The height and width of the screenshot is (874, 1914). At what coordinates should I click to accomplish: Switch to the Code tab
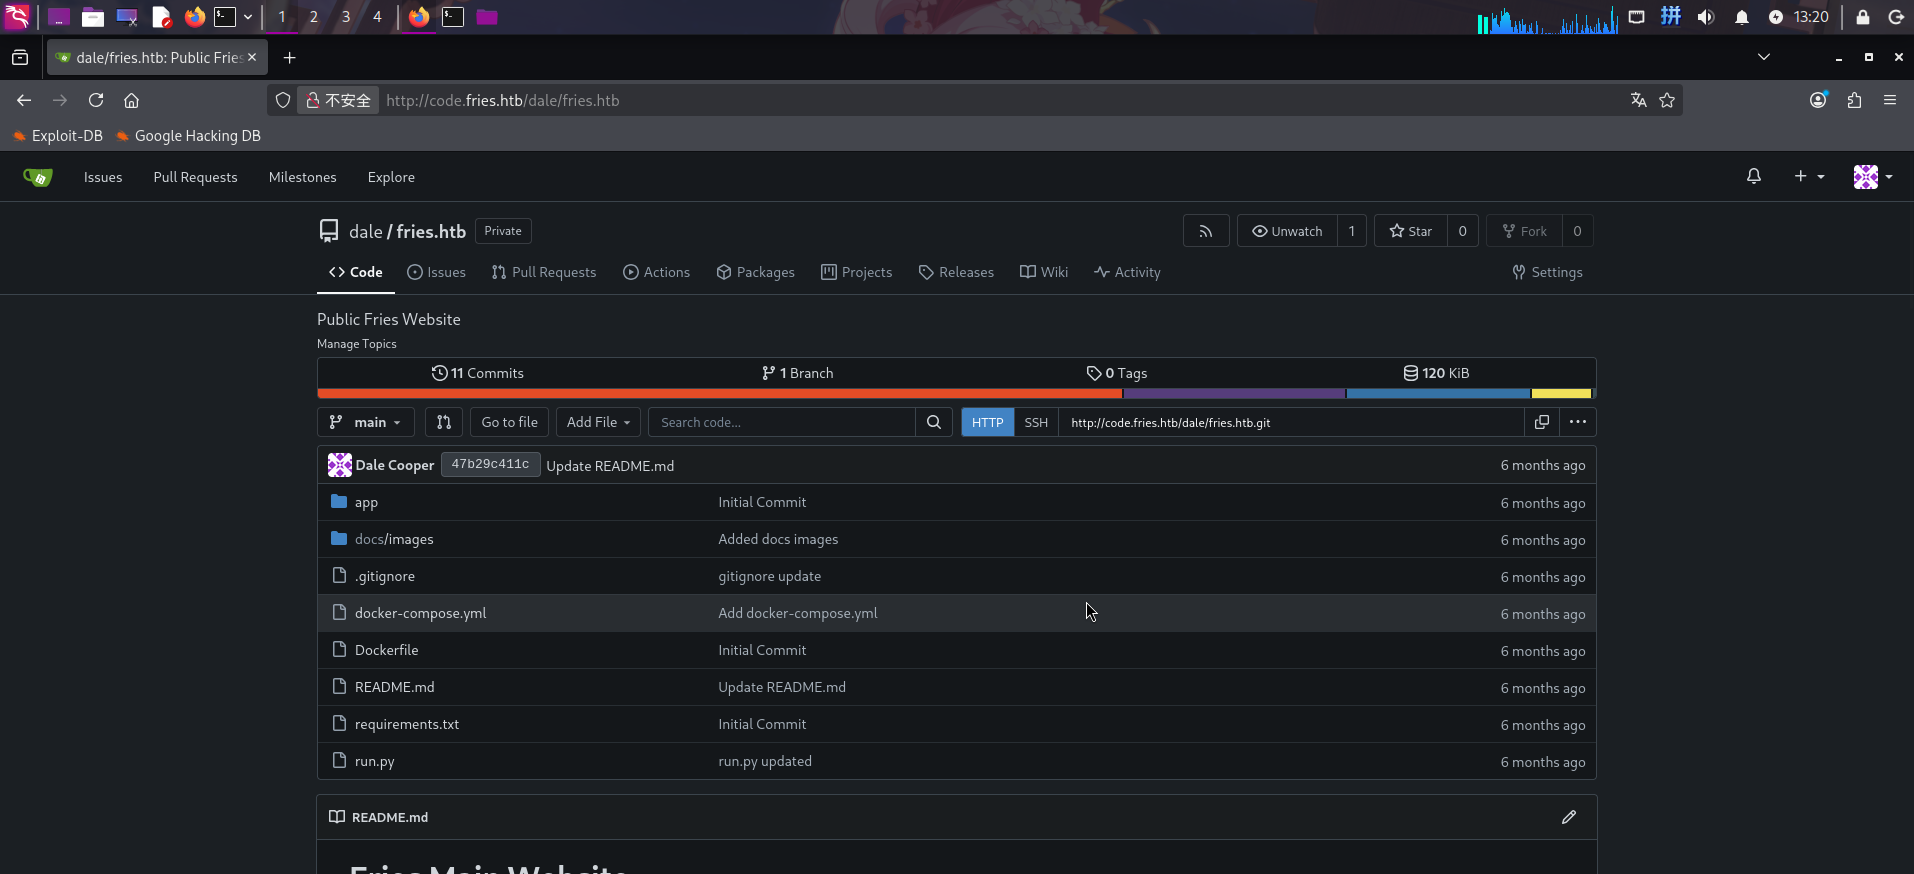[356, 272]
